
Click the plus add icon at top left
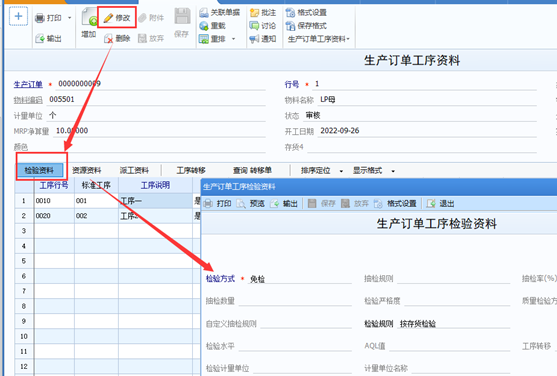click(18, 17)
